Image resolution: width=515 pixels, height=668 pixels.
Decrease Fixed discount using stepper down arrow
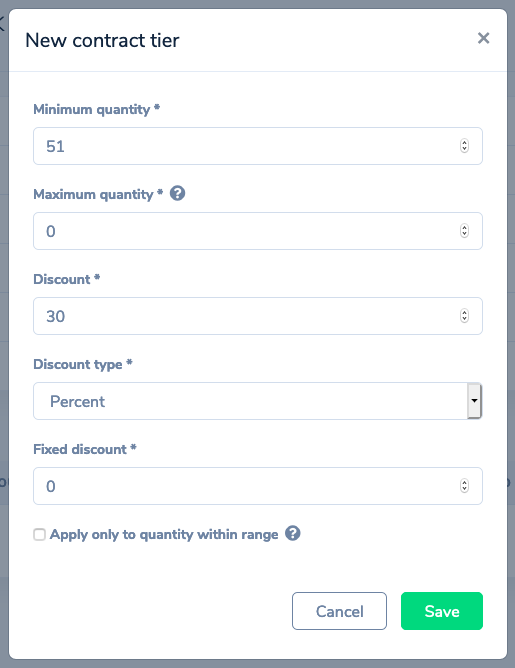click(464, 489)
